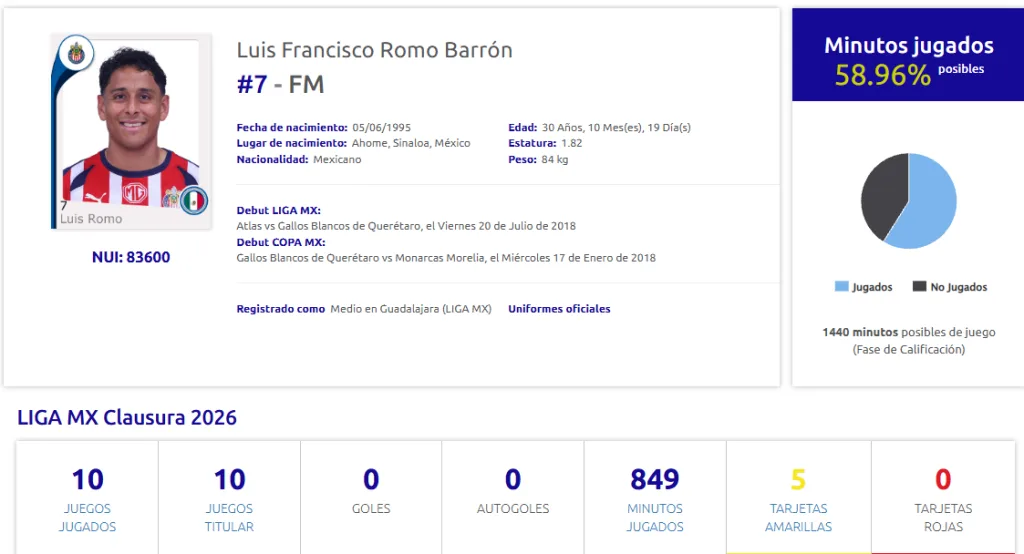Click the blue slice of the pie chart
The height and width of the screenshot is (554, 1024).
coord(926,205)
